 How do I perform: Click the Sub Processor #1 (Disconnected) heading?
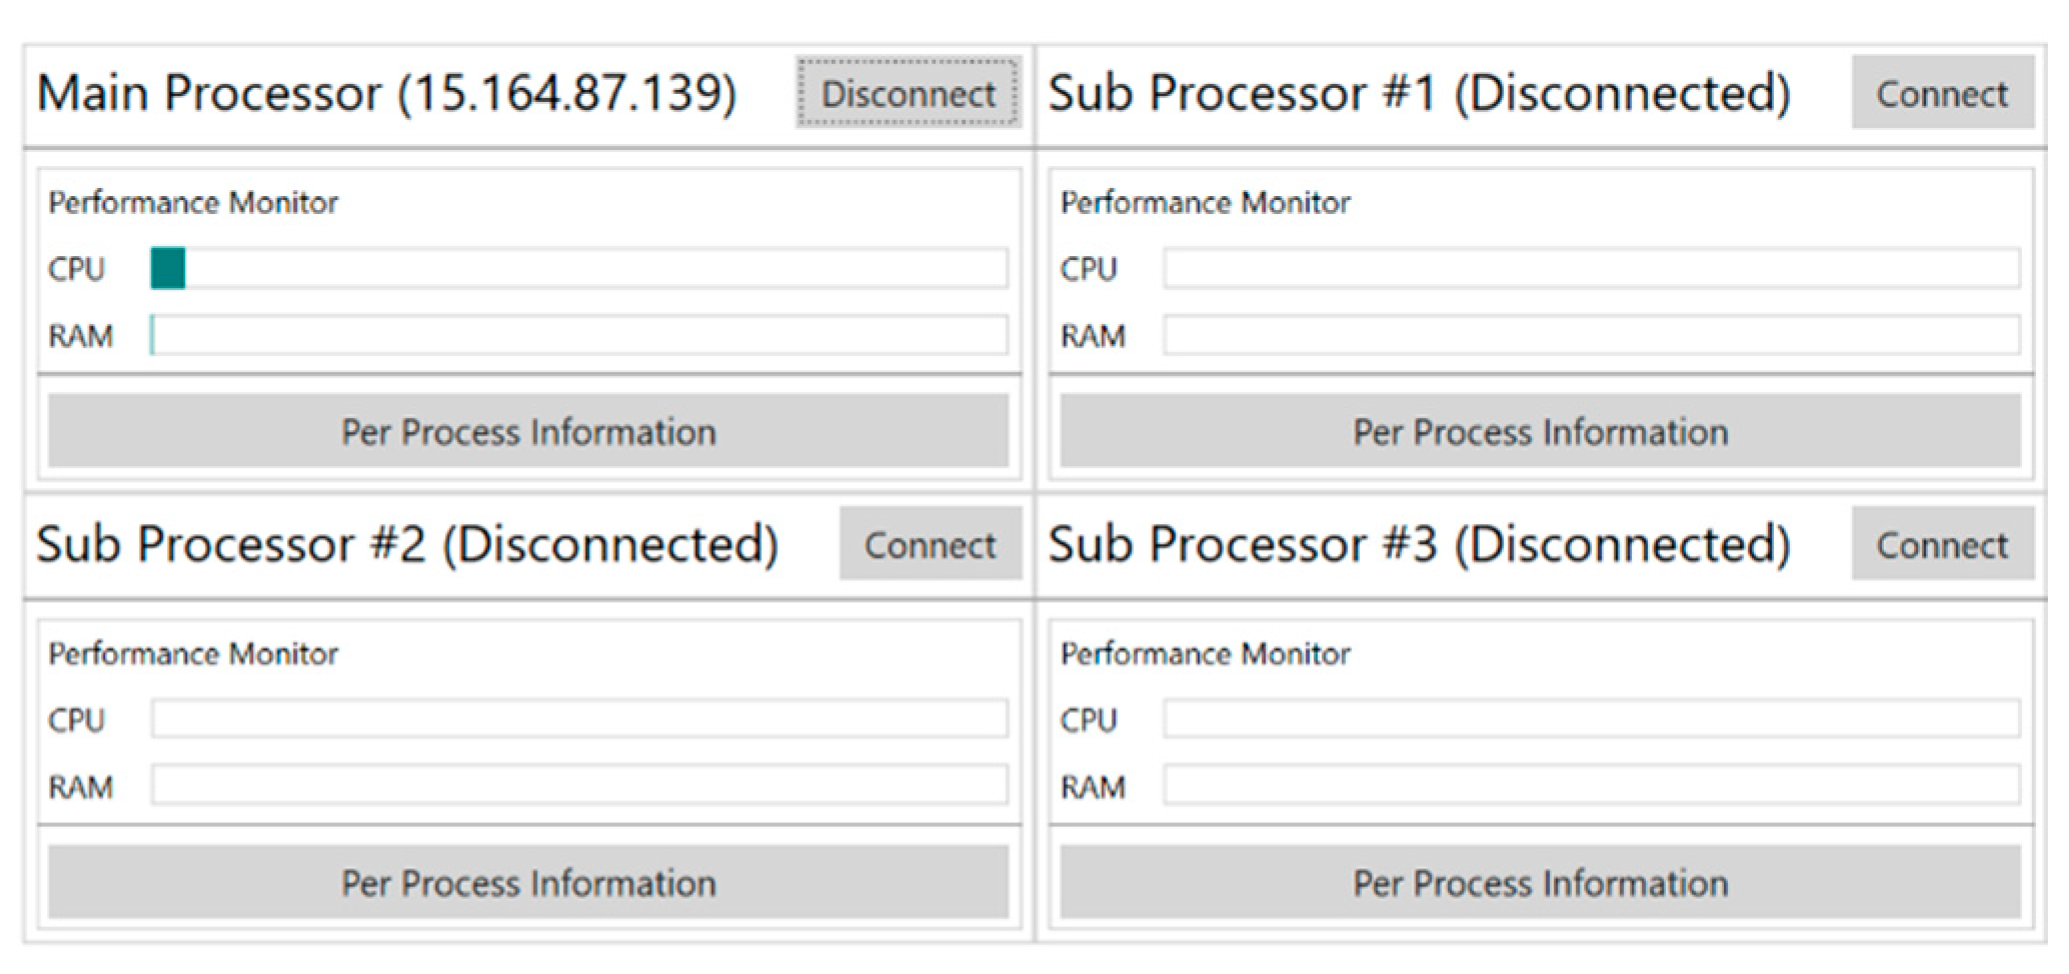1419,93
